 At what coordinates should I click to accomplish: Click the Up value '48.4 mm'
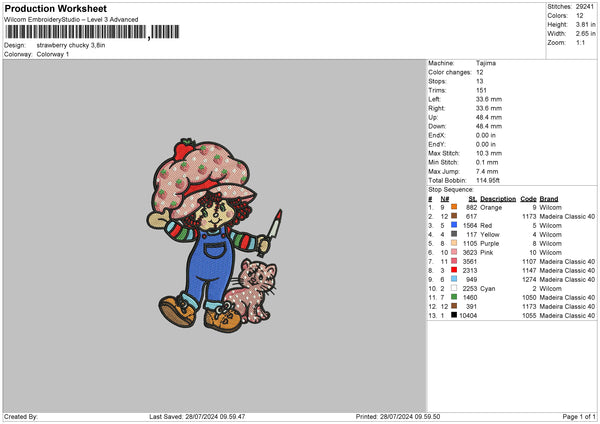coord(489,117)
